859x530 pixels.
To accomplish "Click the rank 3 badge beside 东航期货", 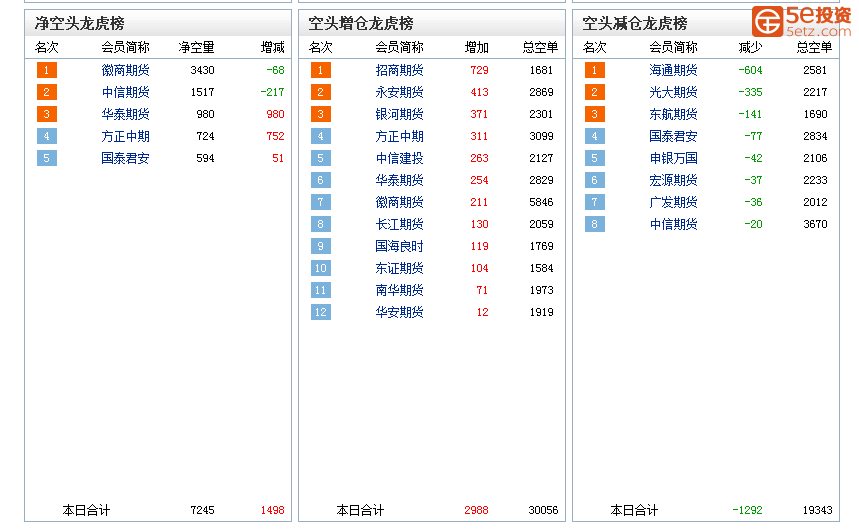I will click(594, 114).
